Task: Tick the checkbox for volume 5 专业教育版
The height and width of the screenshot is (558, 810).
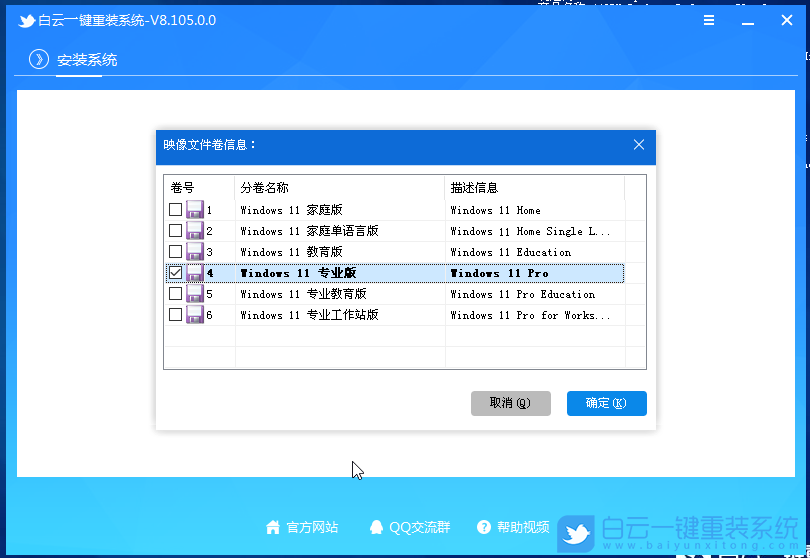Action: click(x=176, y=293)
